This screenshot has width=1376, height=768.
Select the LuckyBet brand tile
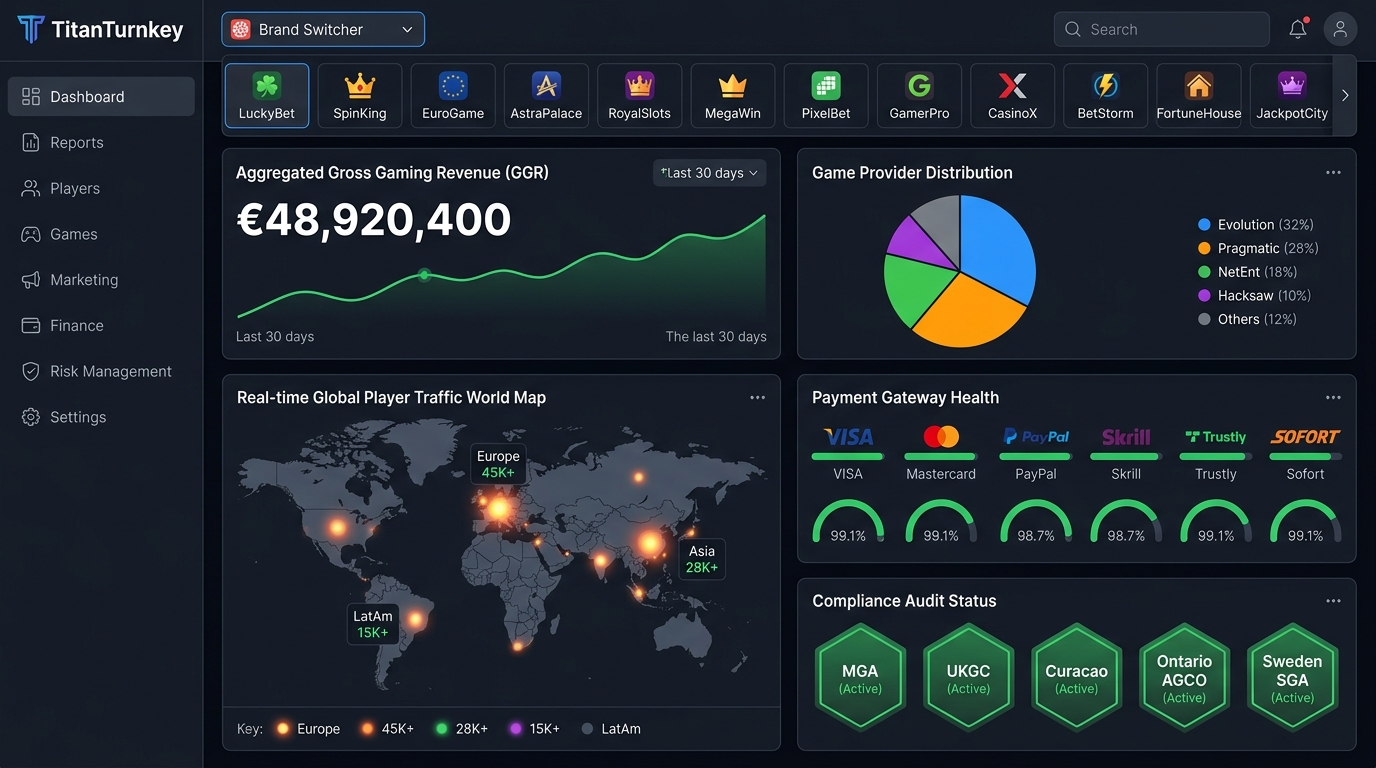pos(267,96)
